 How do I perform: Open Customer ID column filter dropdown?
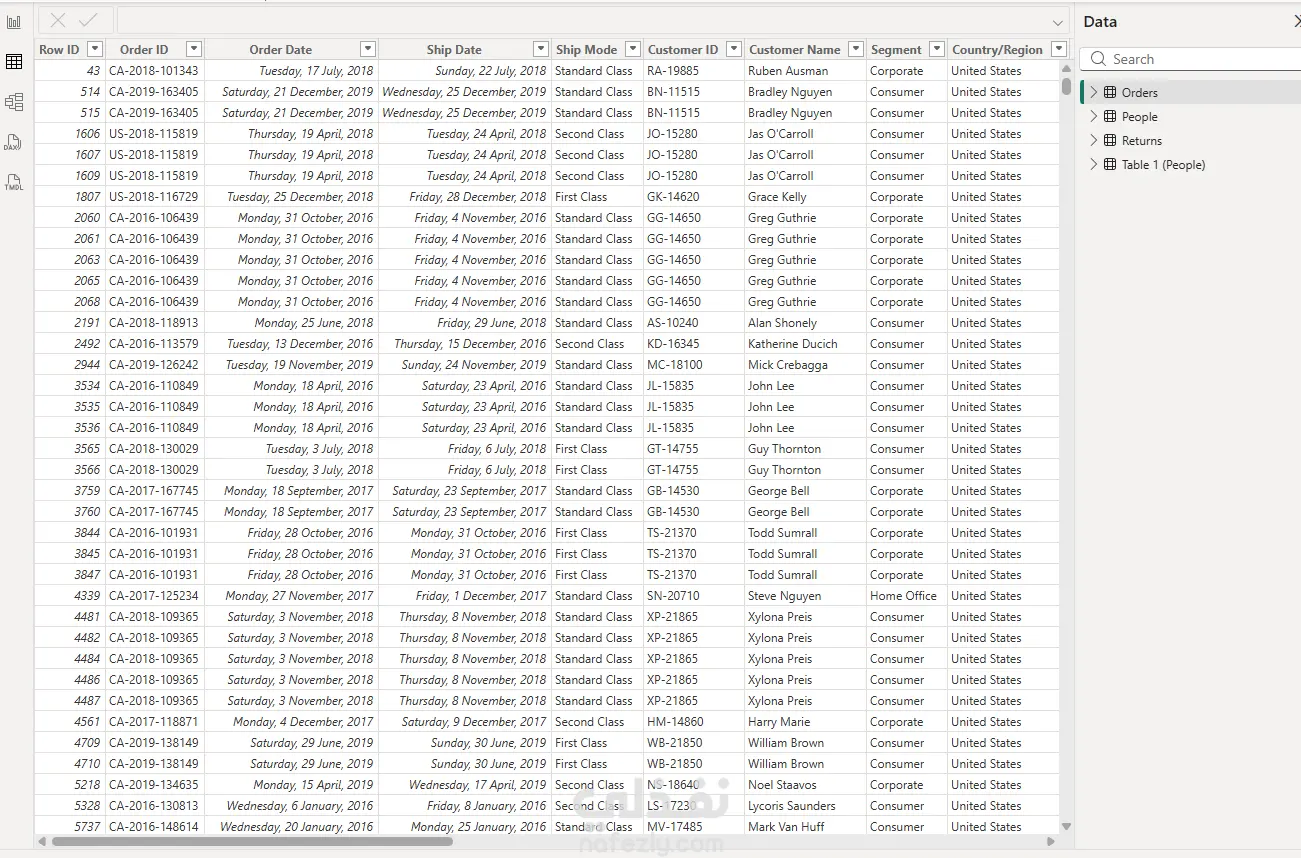[734, 49]
